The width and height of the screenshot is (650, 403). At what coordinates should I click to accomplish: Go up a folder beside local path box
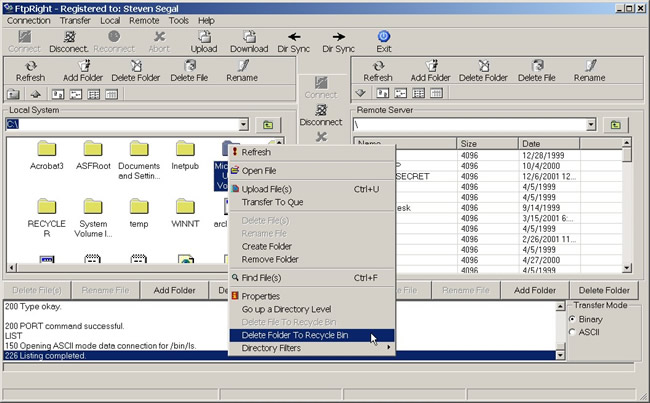tap(268, 125)
